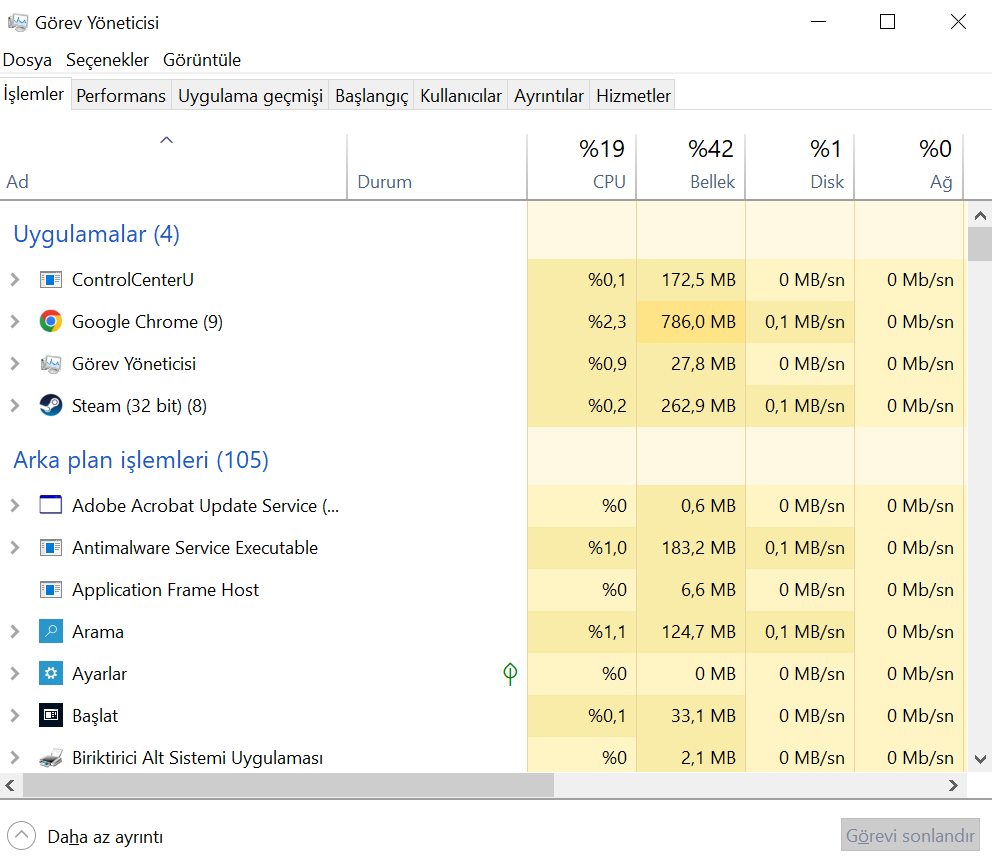Viewport: 992px width, 866px height.
Task: Click the vertical scrollbar down arrow
Action: pos(979,759)
